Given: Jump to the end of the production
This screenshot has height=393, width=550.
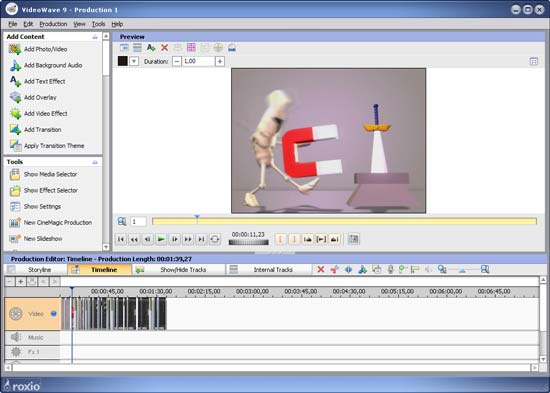Looking at the screenshot, I should pos(201,239).
